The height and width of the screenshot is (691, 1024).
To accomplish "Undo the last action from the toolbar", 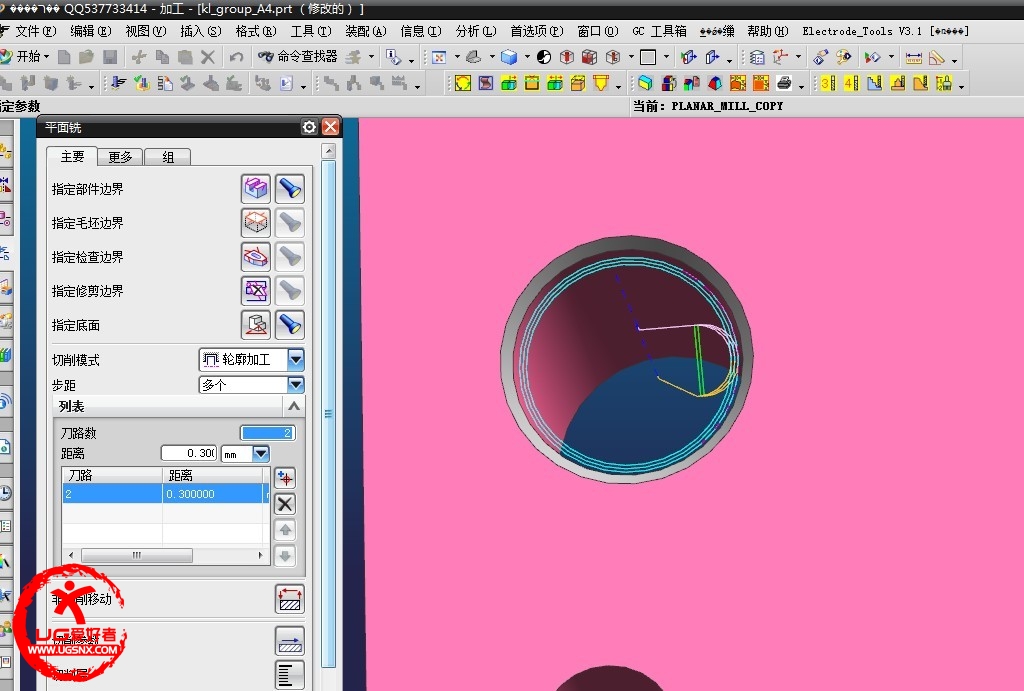I will click(236, 57).
